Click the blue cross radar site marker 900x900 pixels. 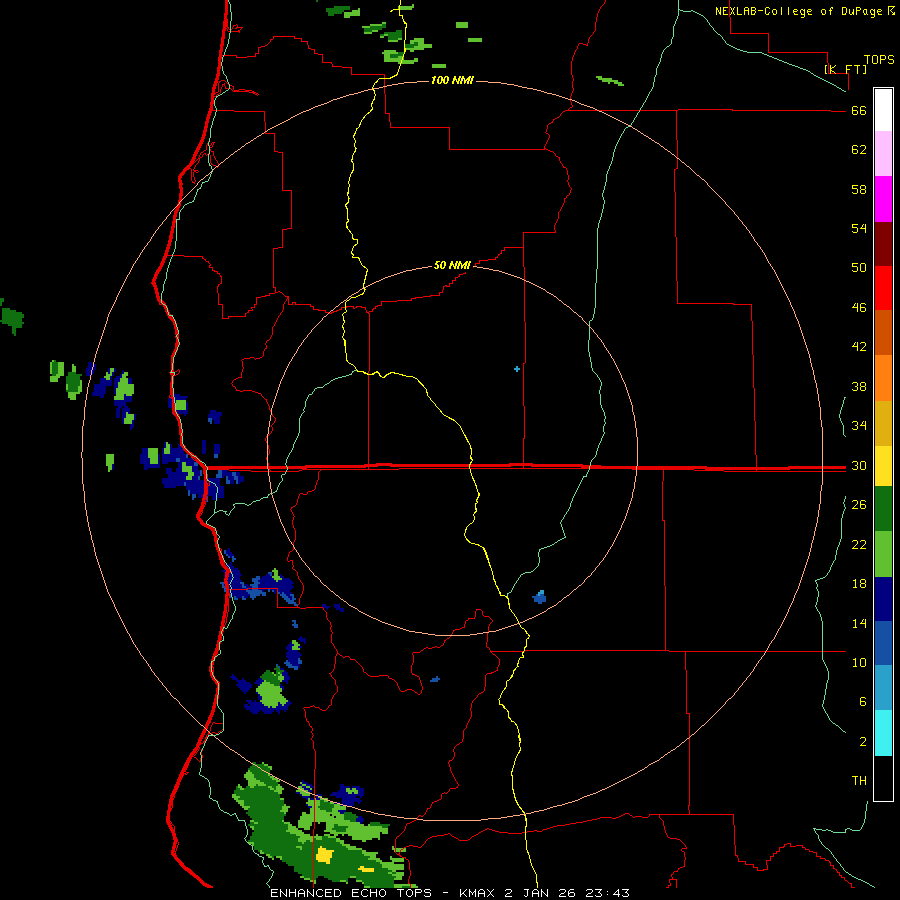[517, 369]
